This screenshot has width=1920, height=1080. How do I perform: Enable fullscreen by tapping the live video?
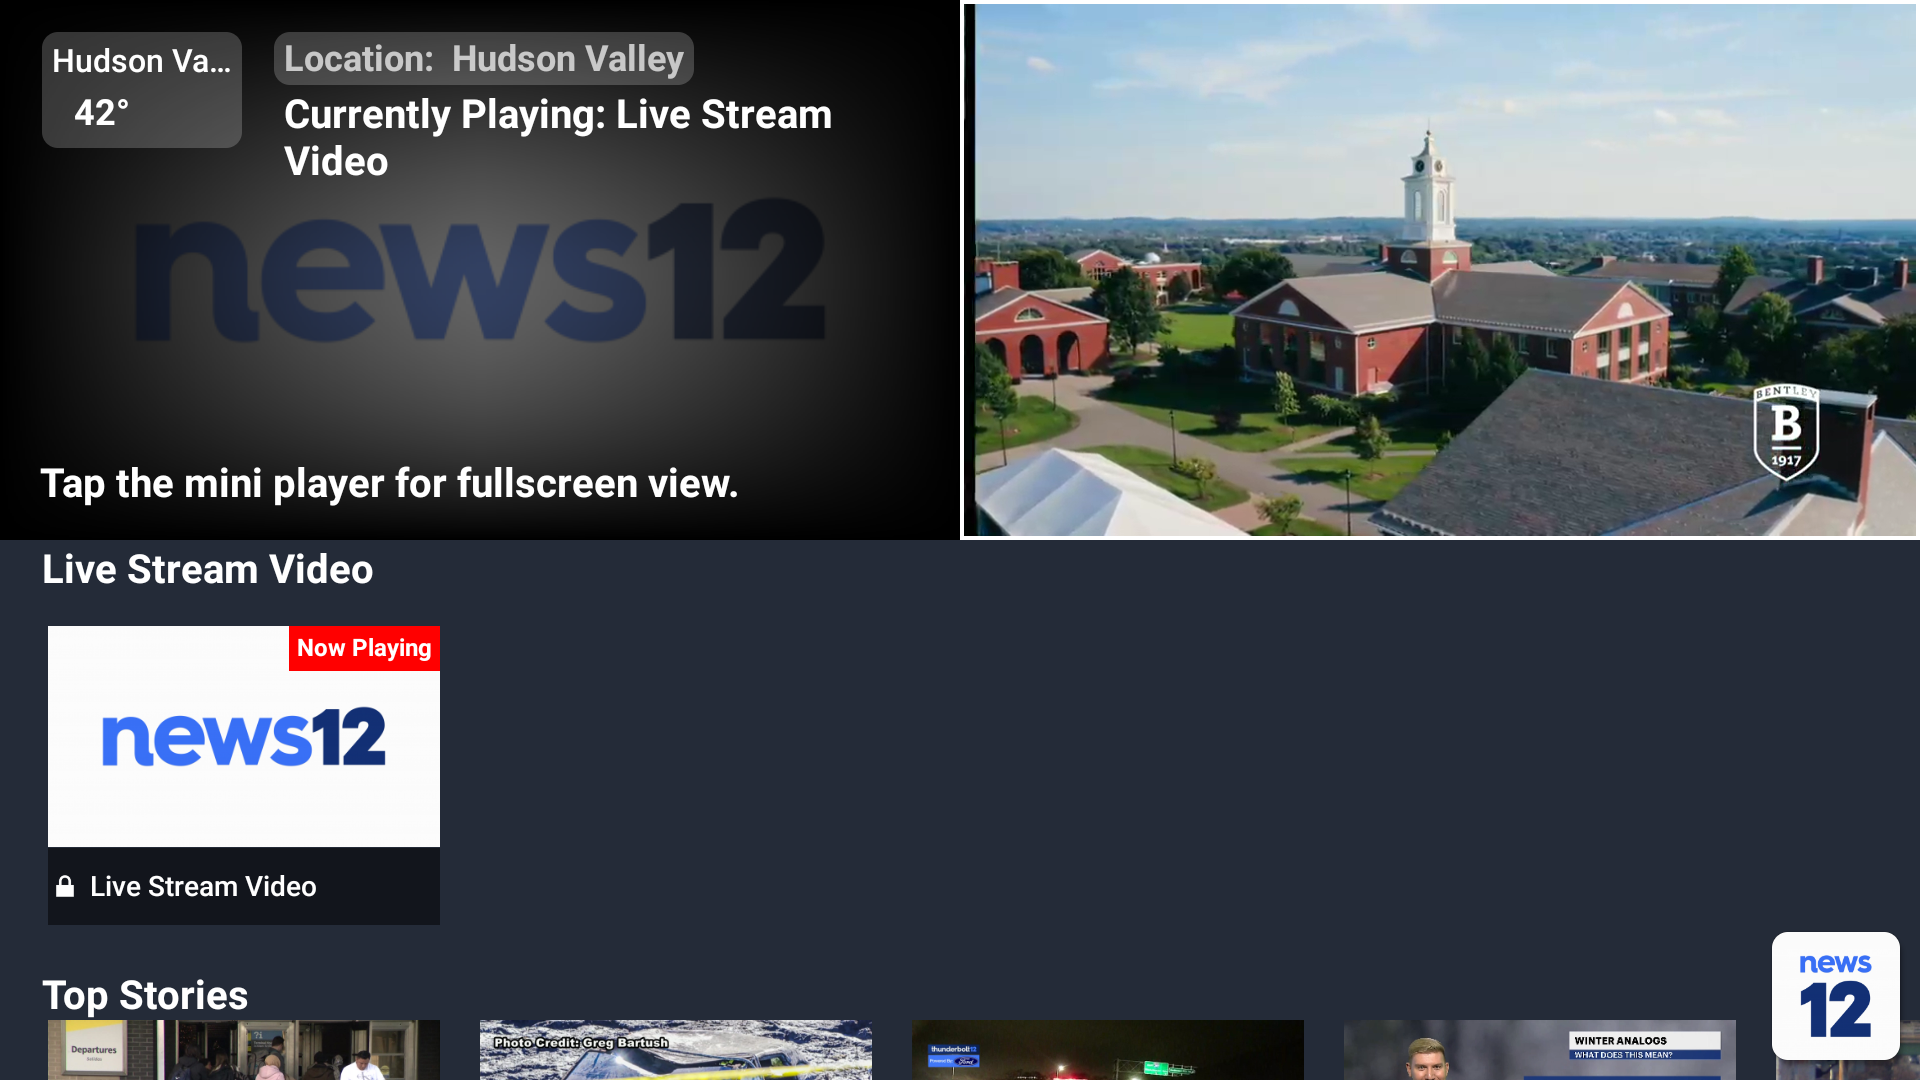tap(1438, 270)
